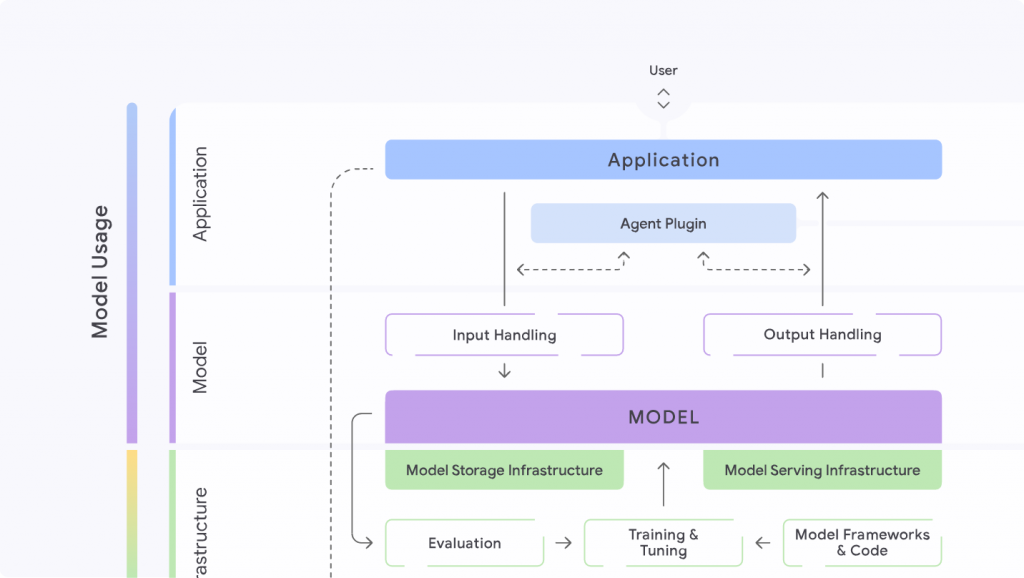Select the Model sidebar label

click(200, 365)
